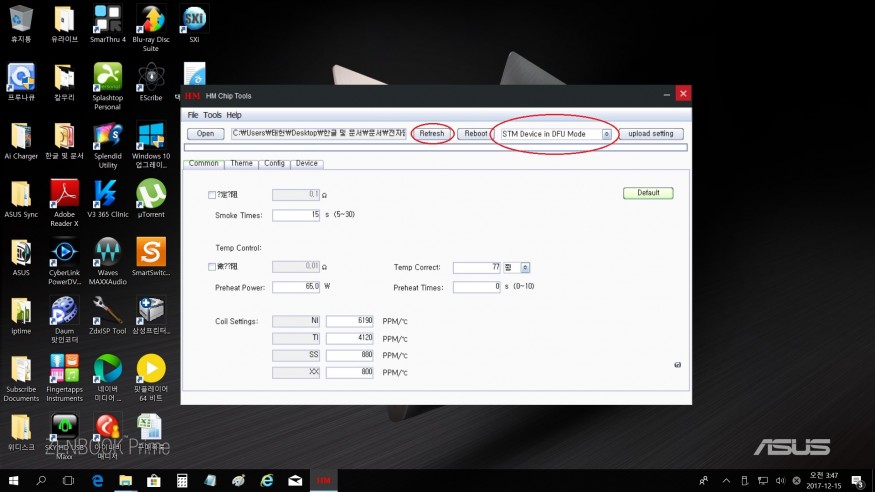Click the Windows Start button
Image resolution: width=875 pixels, height=492 pixels.
tap(13, 480)
